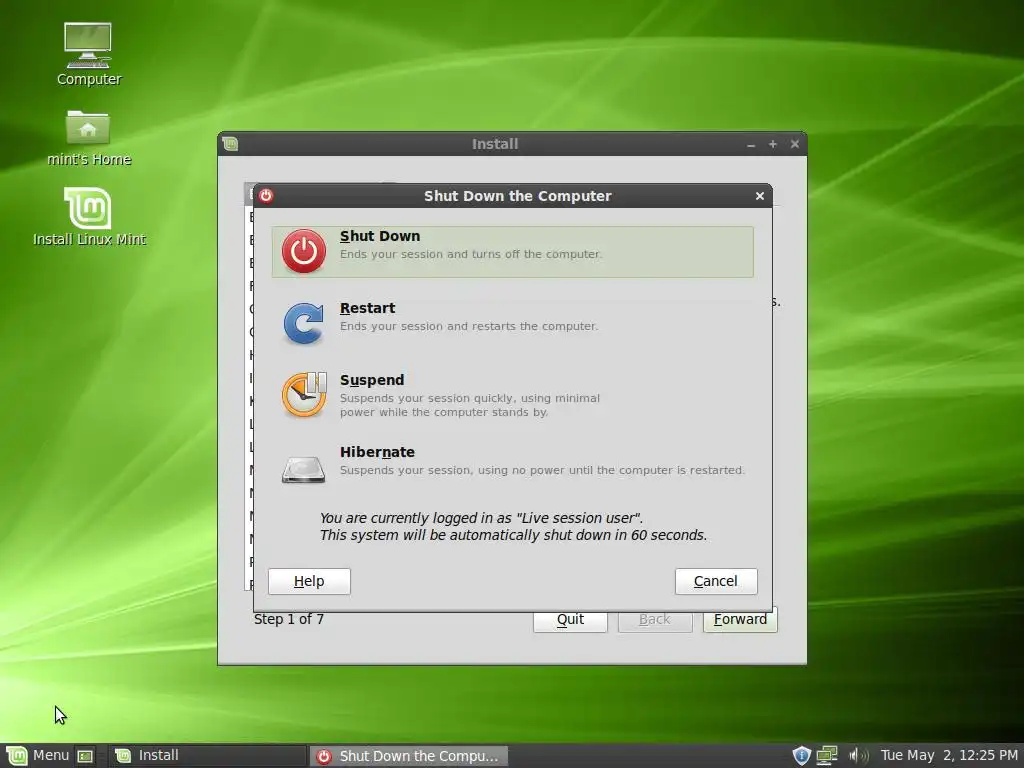Click "Ends your session and restarts the computer." text

pyautogui.click(x=469, y=326)
